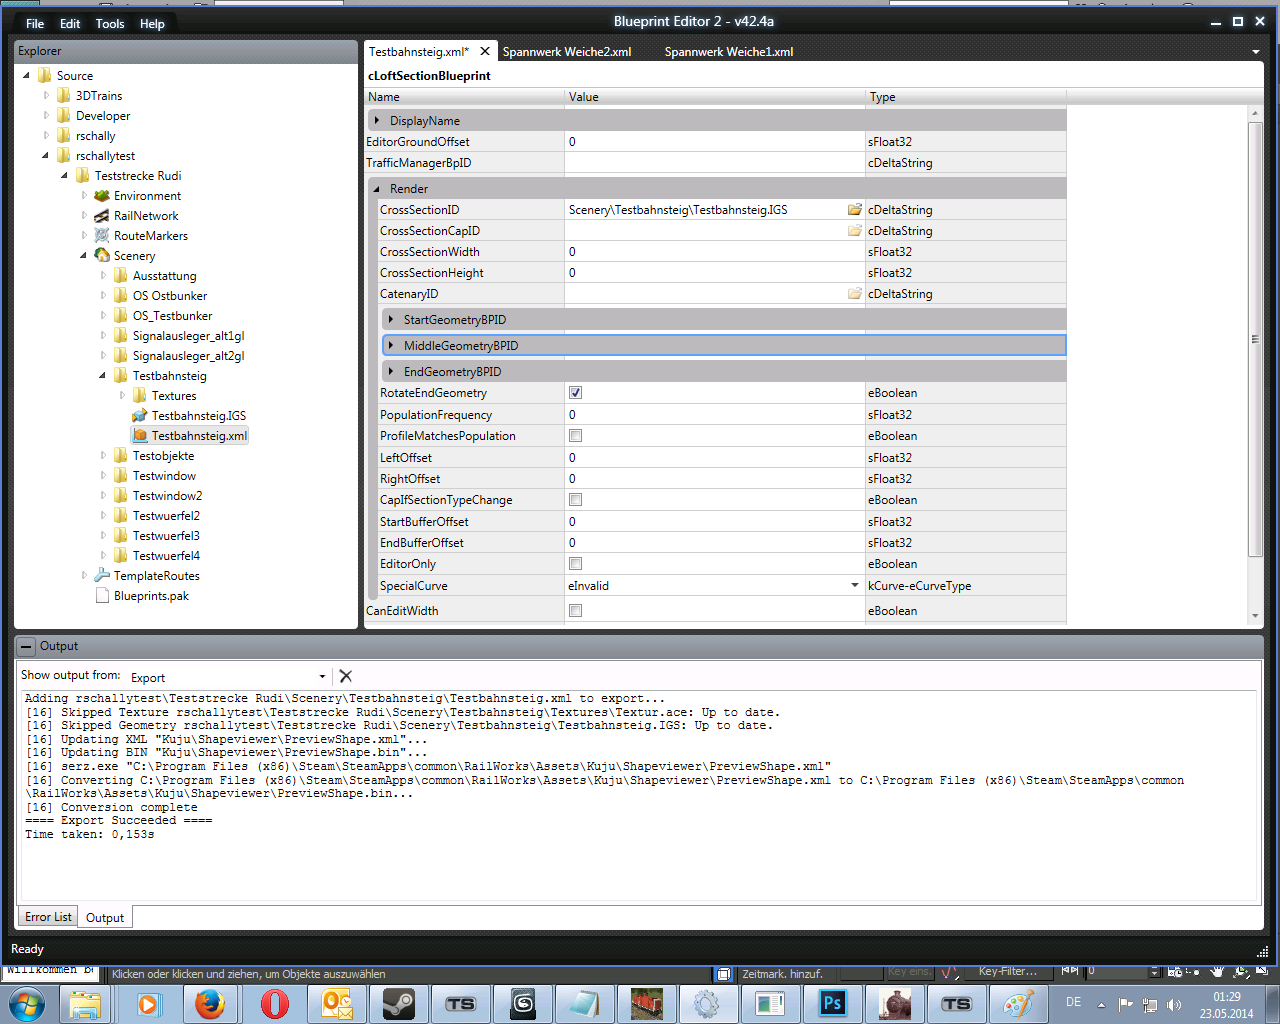Click the CrossSectionID browse folder icon

pyautogui.click(x=854, y=210)
